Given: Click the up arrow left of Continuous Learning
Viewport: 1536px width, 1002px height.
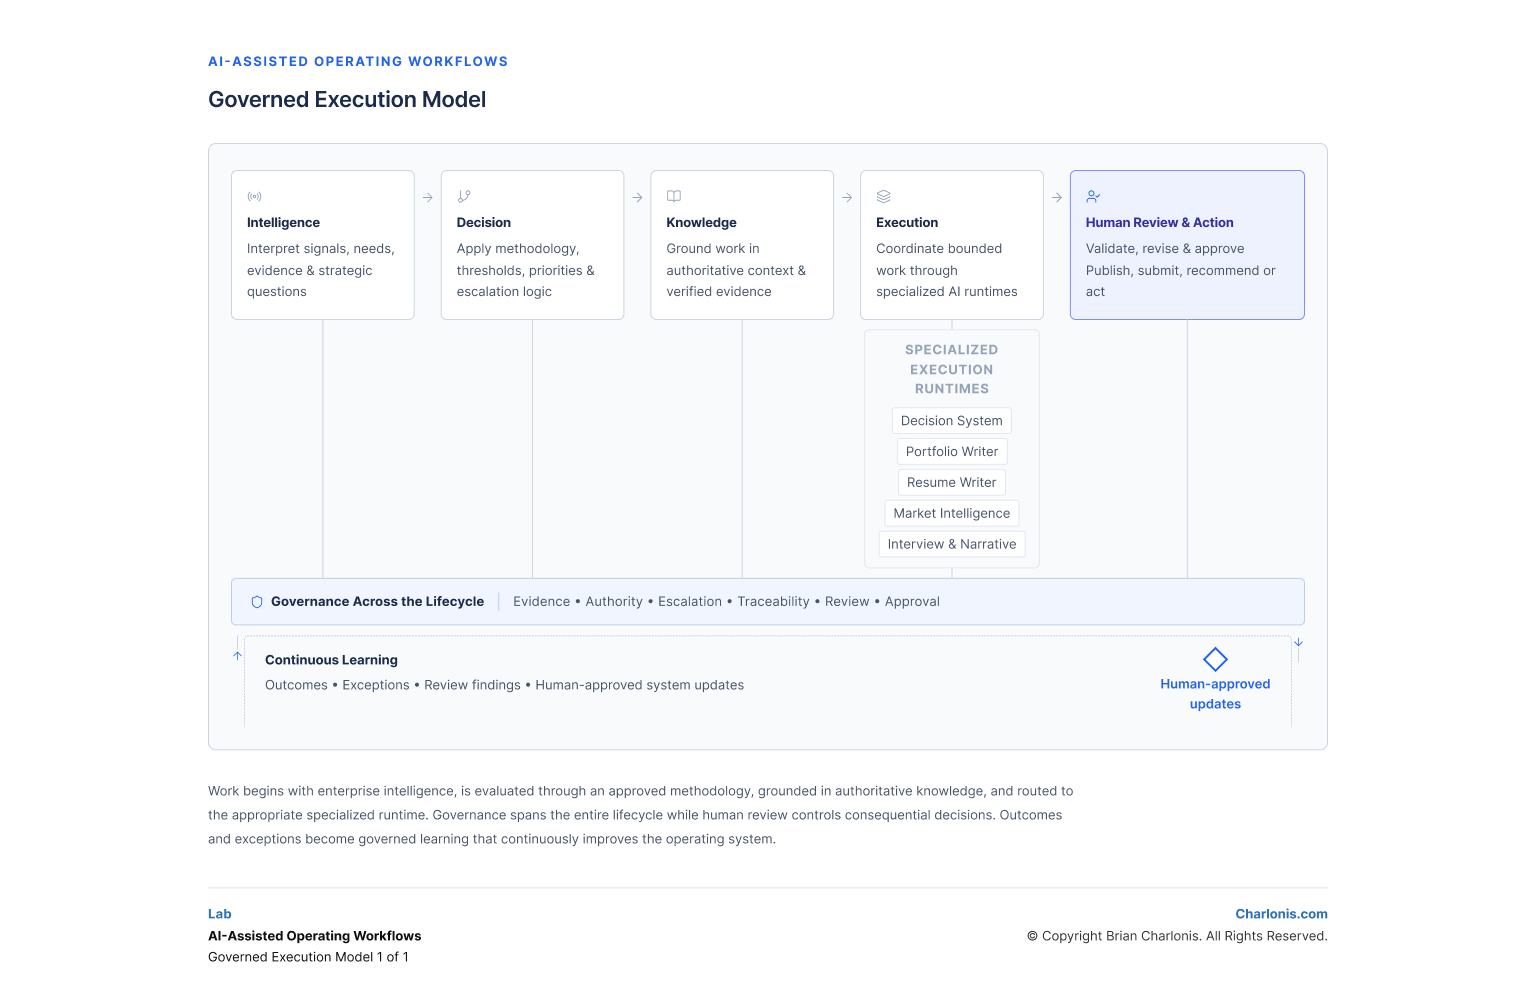Looking at the screenshot, I should [x=237, y=656].
